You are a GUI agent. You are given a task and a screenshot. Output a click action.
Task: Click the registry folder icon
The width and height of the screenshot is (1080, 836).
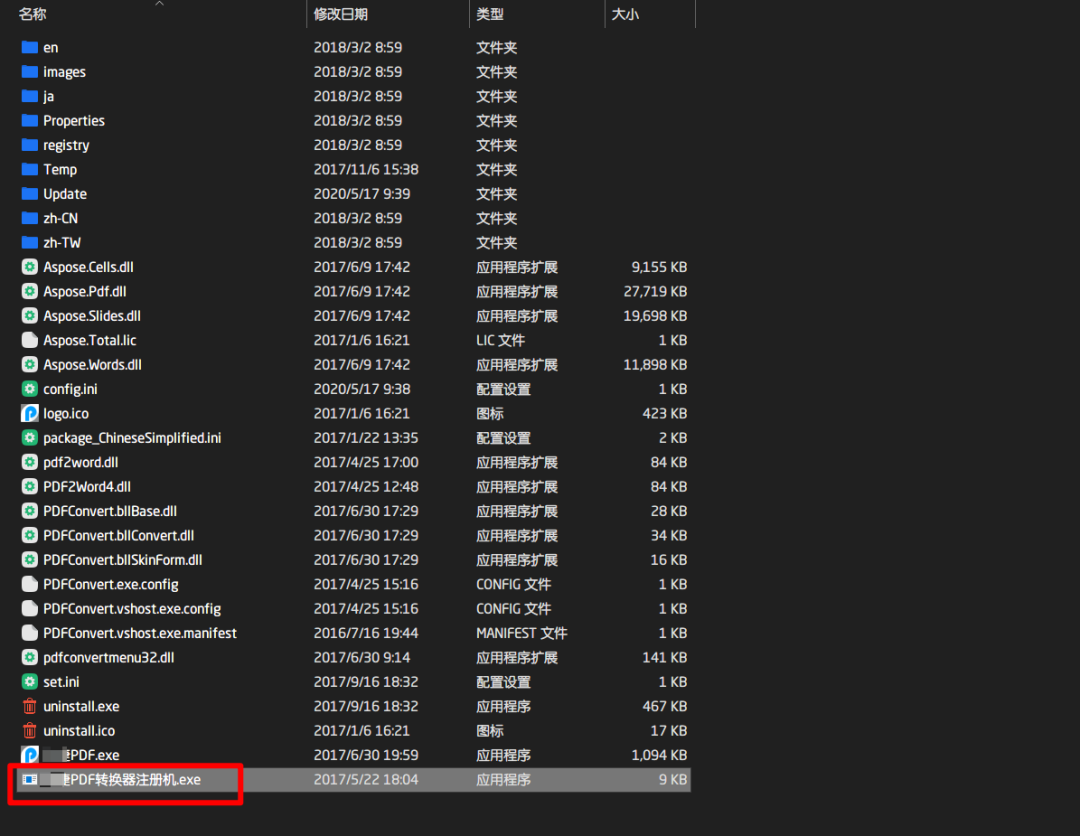30,145
